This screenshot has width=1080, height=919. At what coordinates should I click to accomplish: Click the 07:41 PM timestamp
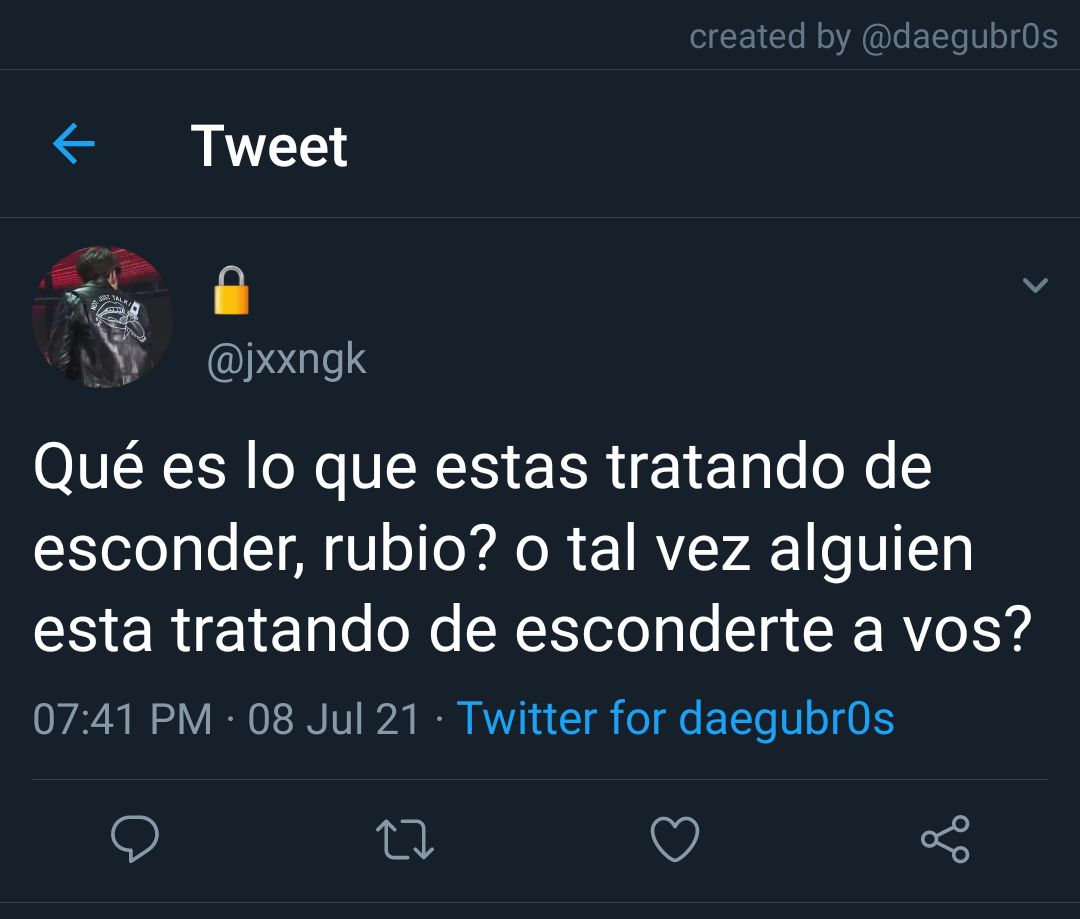123,719
